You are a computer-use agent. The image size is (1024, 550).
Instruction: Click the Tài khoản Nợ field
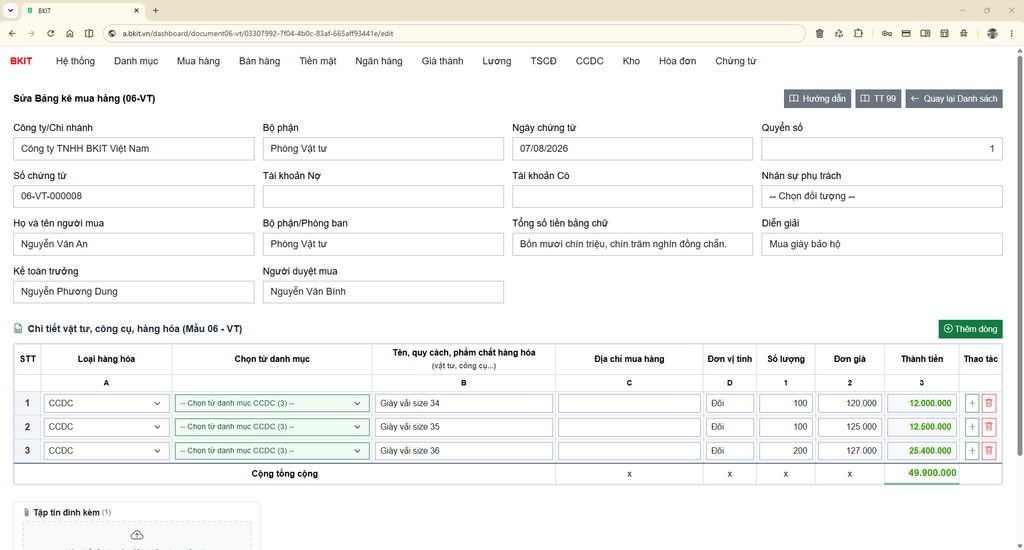click(383, 196)
